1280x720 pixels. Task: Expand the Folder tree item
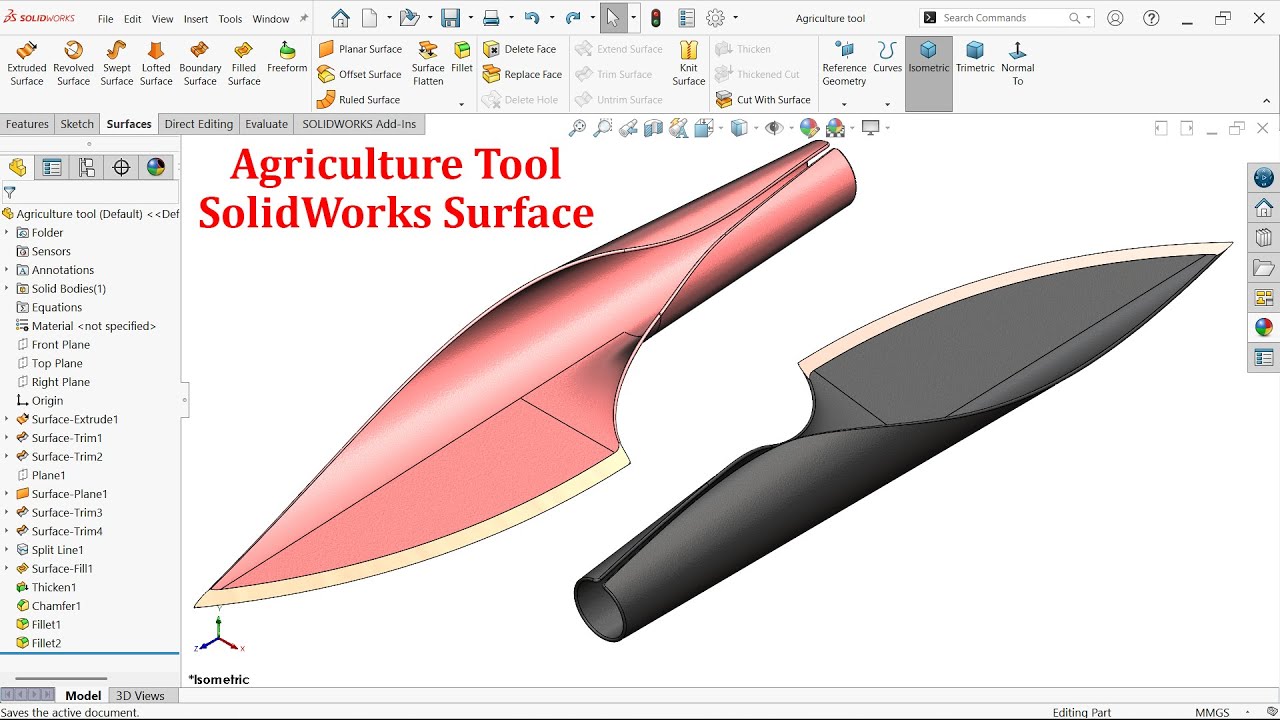[x=7, y=233]
